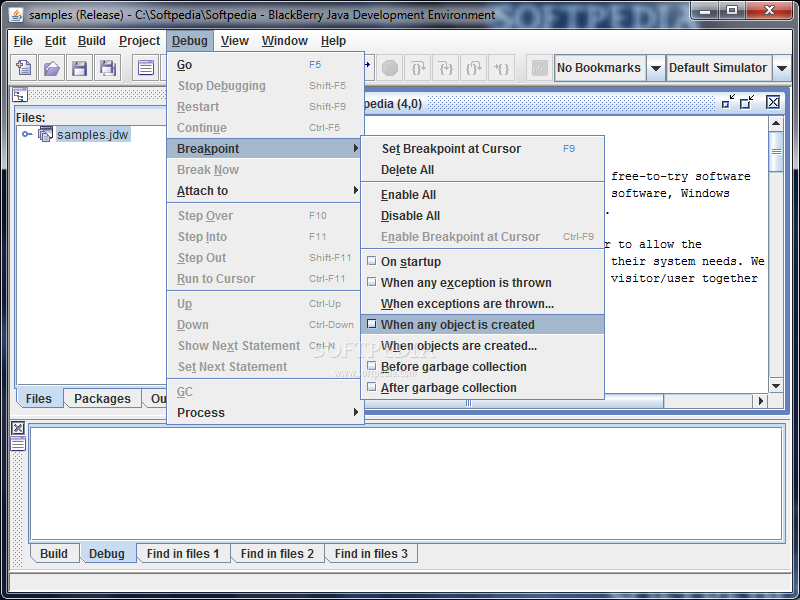Click the Open folder toolbar icon
Image resolution: width=800 pixels, height=600 pixels.
tap(52, 68)
